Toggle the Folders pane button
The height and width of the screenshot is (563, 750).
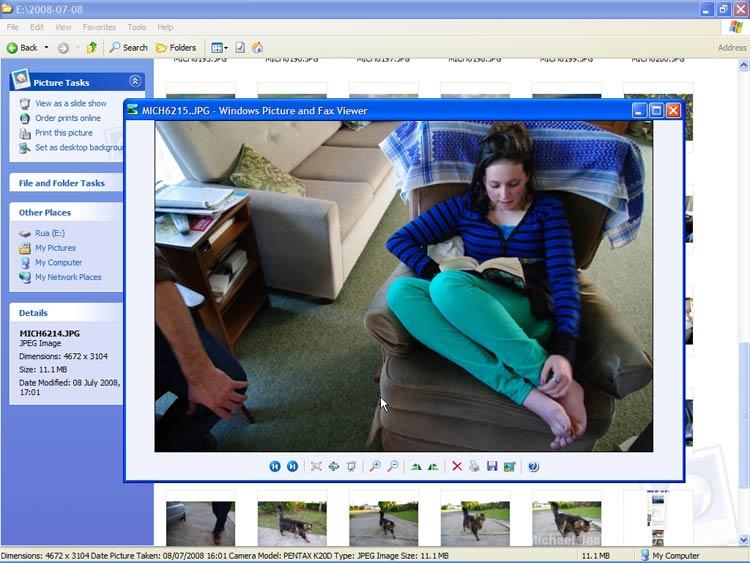(176, 48)
